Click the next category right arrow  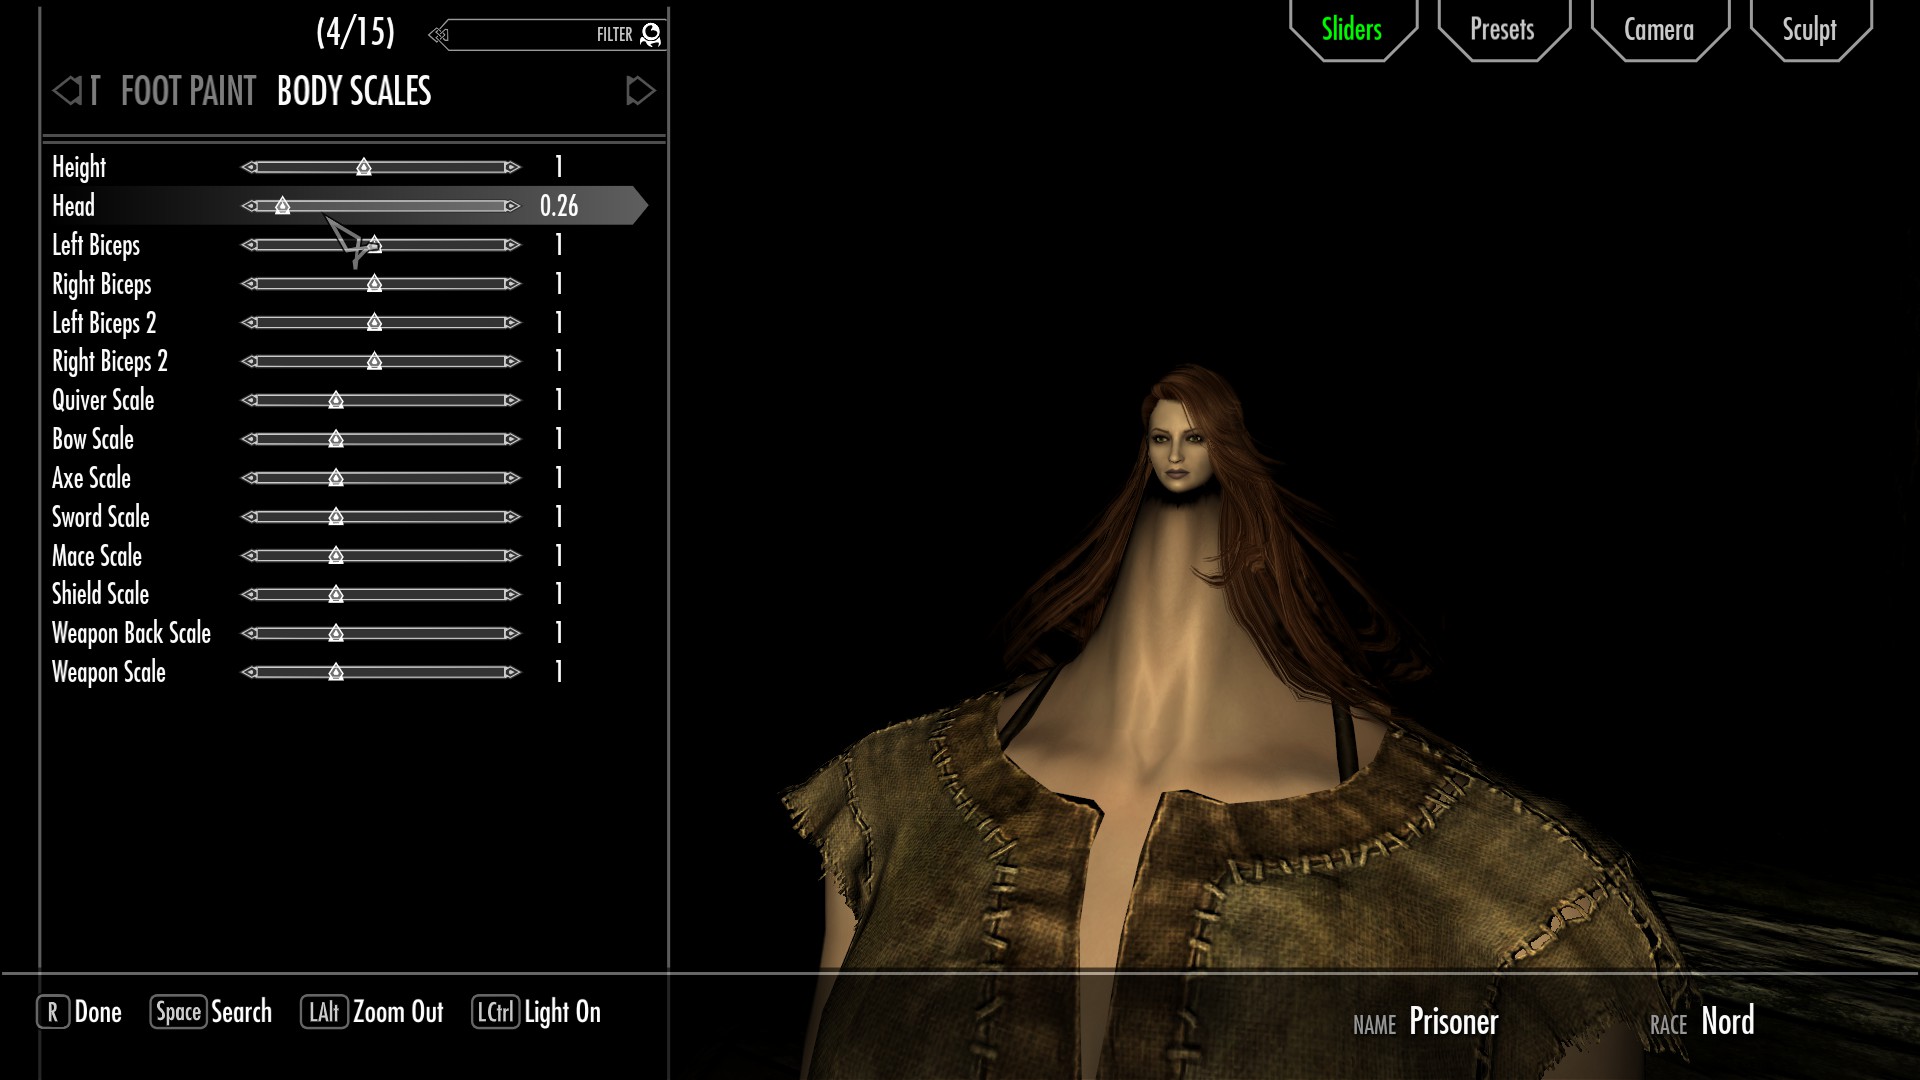tap(640, 91)
